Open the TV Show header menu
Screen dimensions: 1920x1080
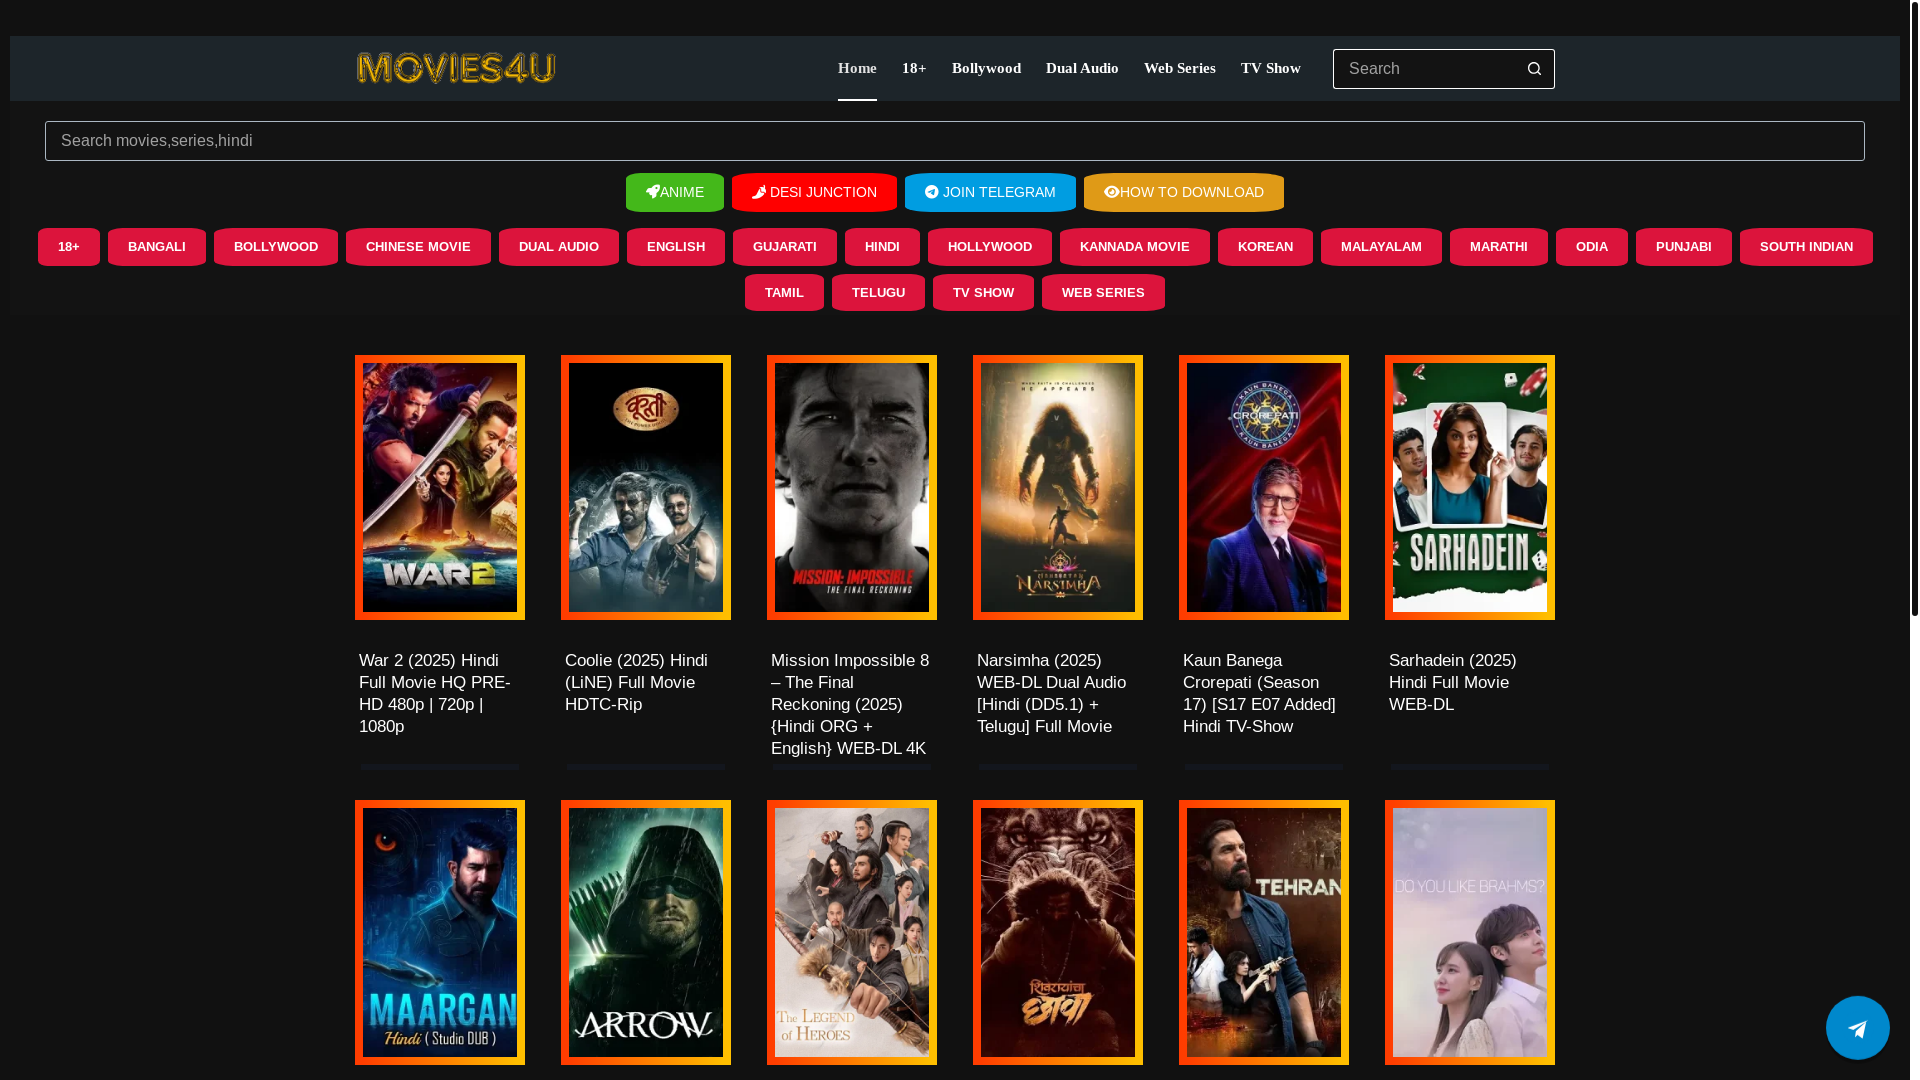pyautogui.click(x=1271, y=68)
